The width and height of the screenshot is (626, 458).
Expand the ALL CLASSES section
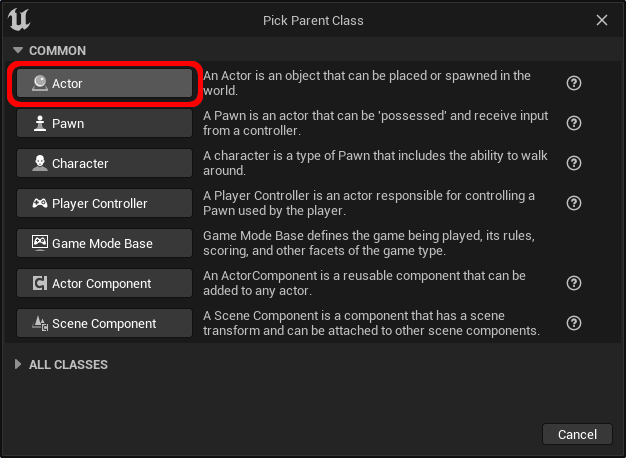18,364
